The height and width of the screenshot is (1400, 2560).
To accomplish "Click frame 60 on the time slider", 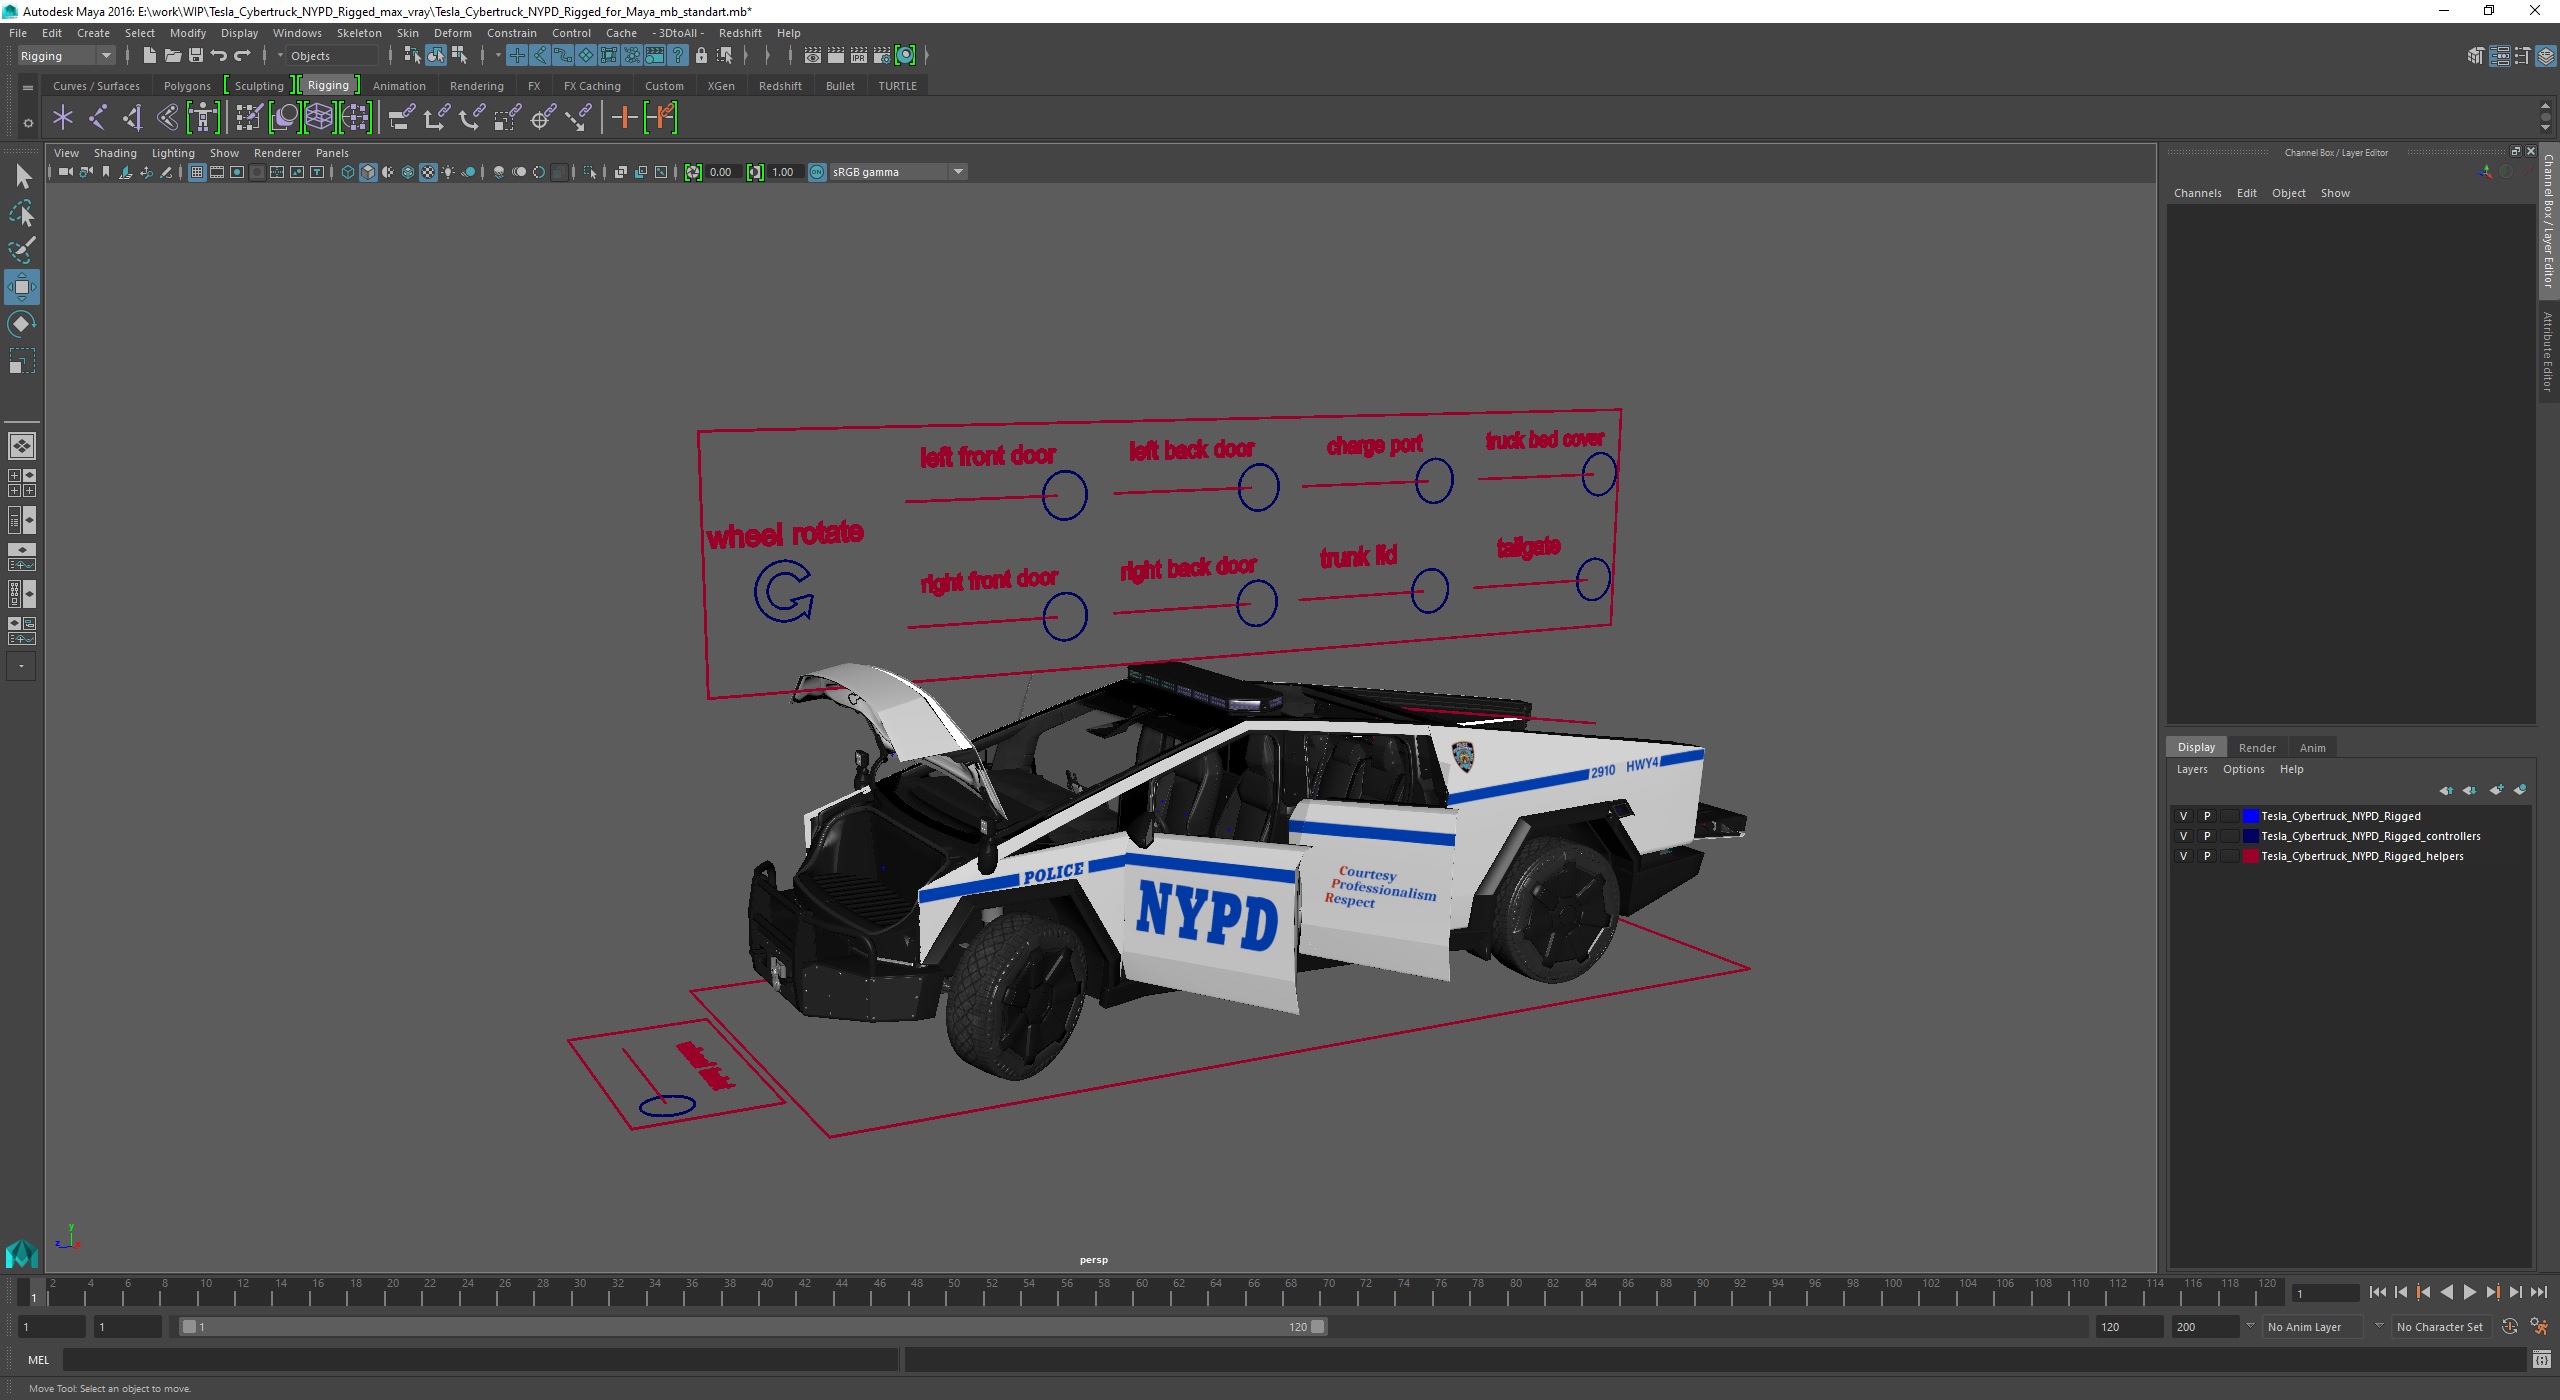I will [1141, 1293].
